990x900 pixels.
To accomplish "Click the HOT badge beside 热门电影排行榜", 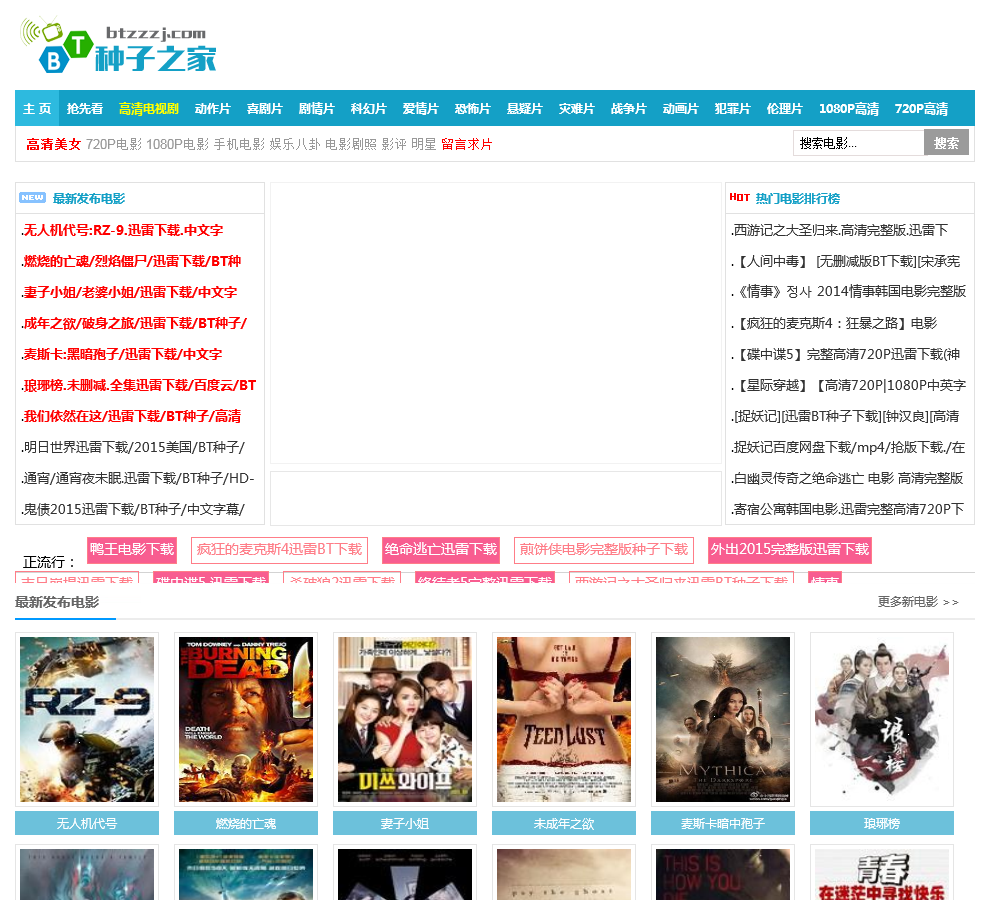I will click(x=739, y=198).
